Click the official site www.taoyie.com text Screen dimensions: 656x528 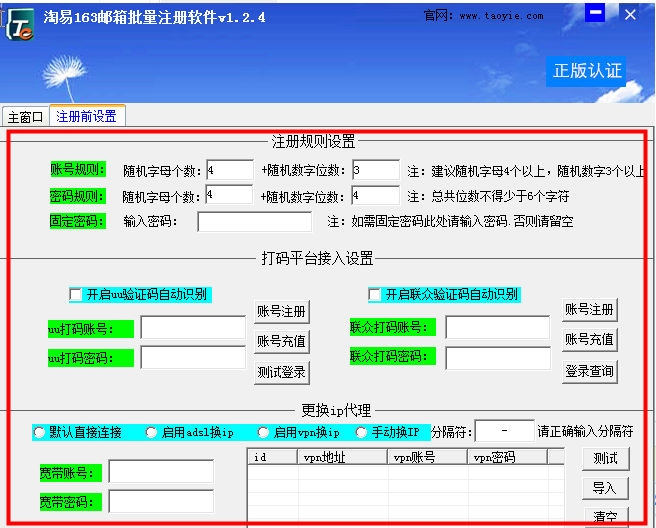[x=501, y=16]
